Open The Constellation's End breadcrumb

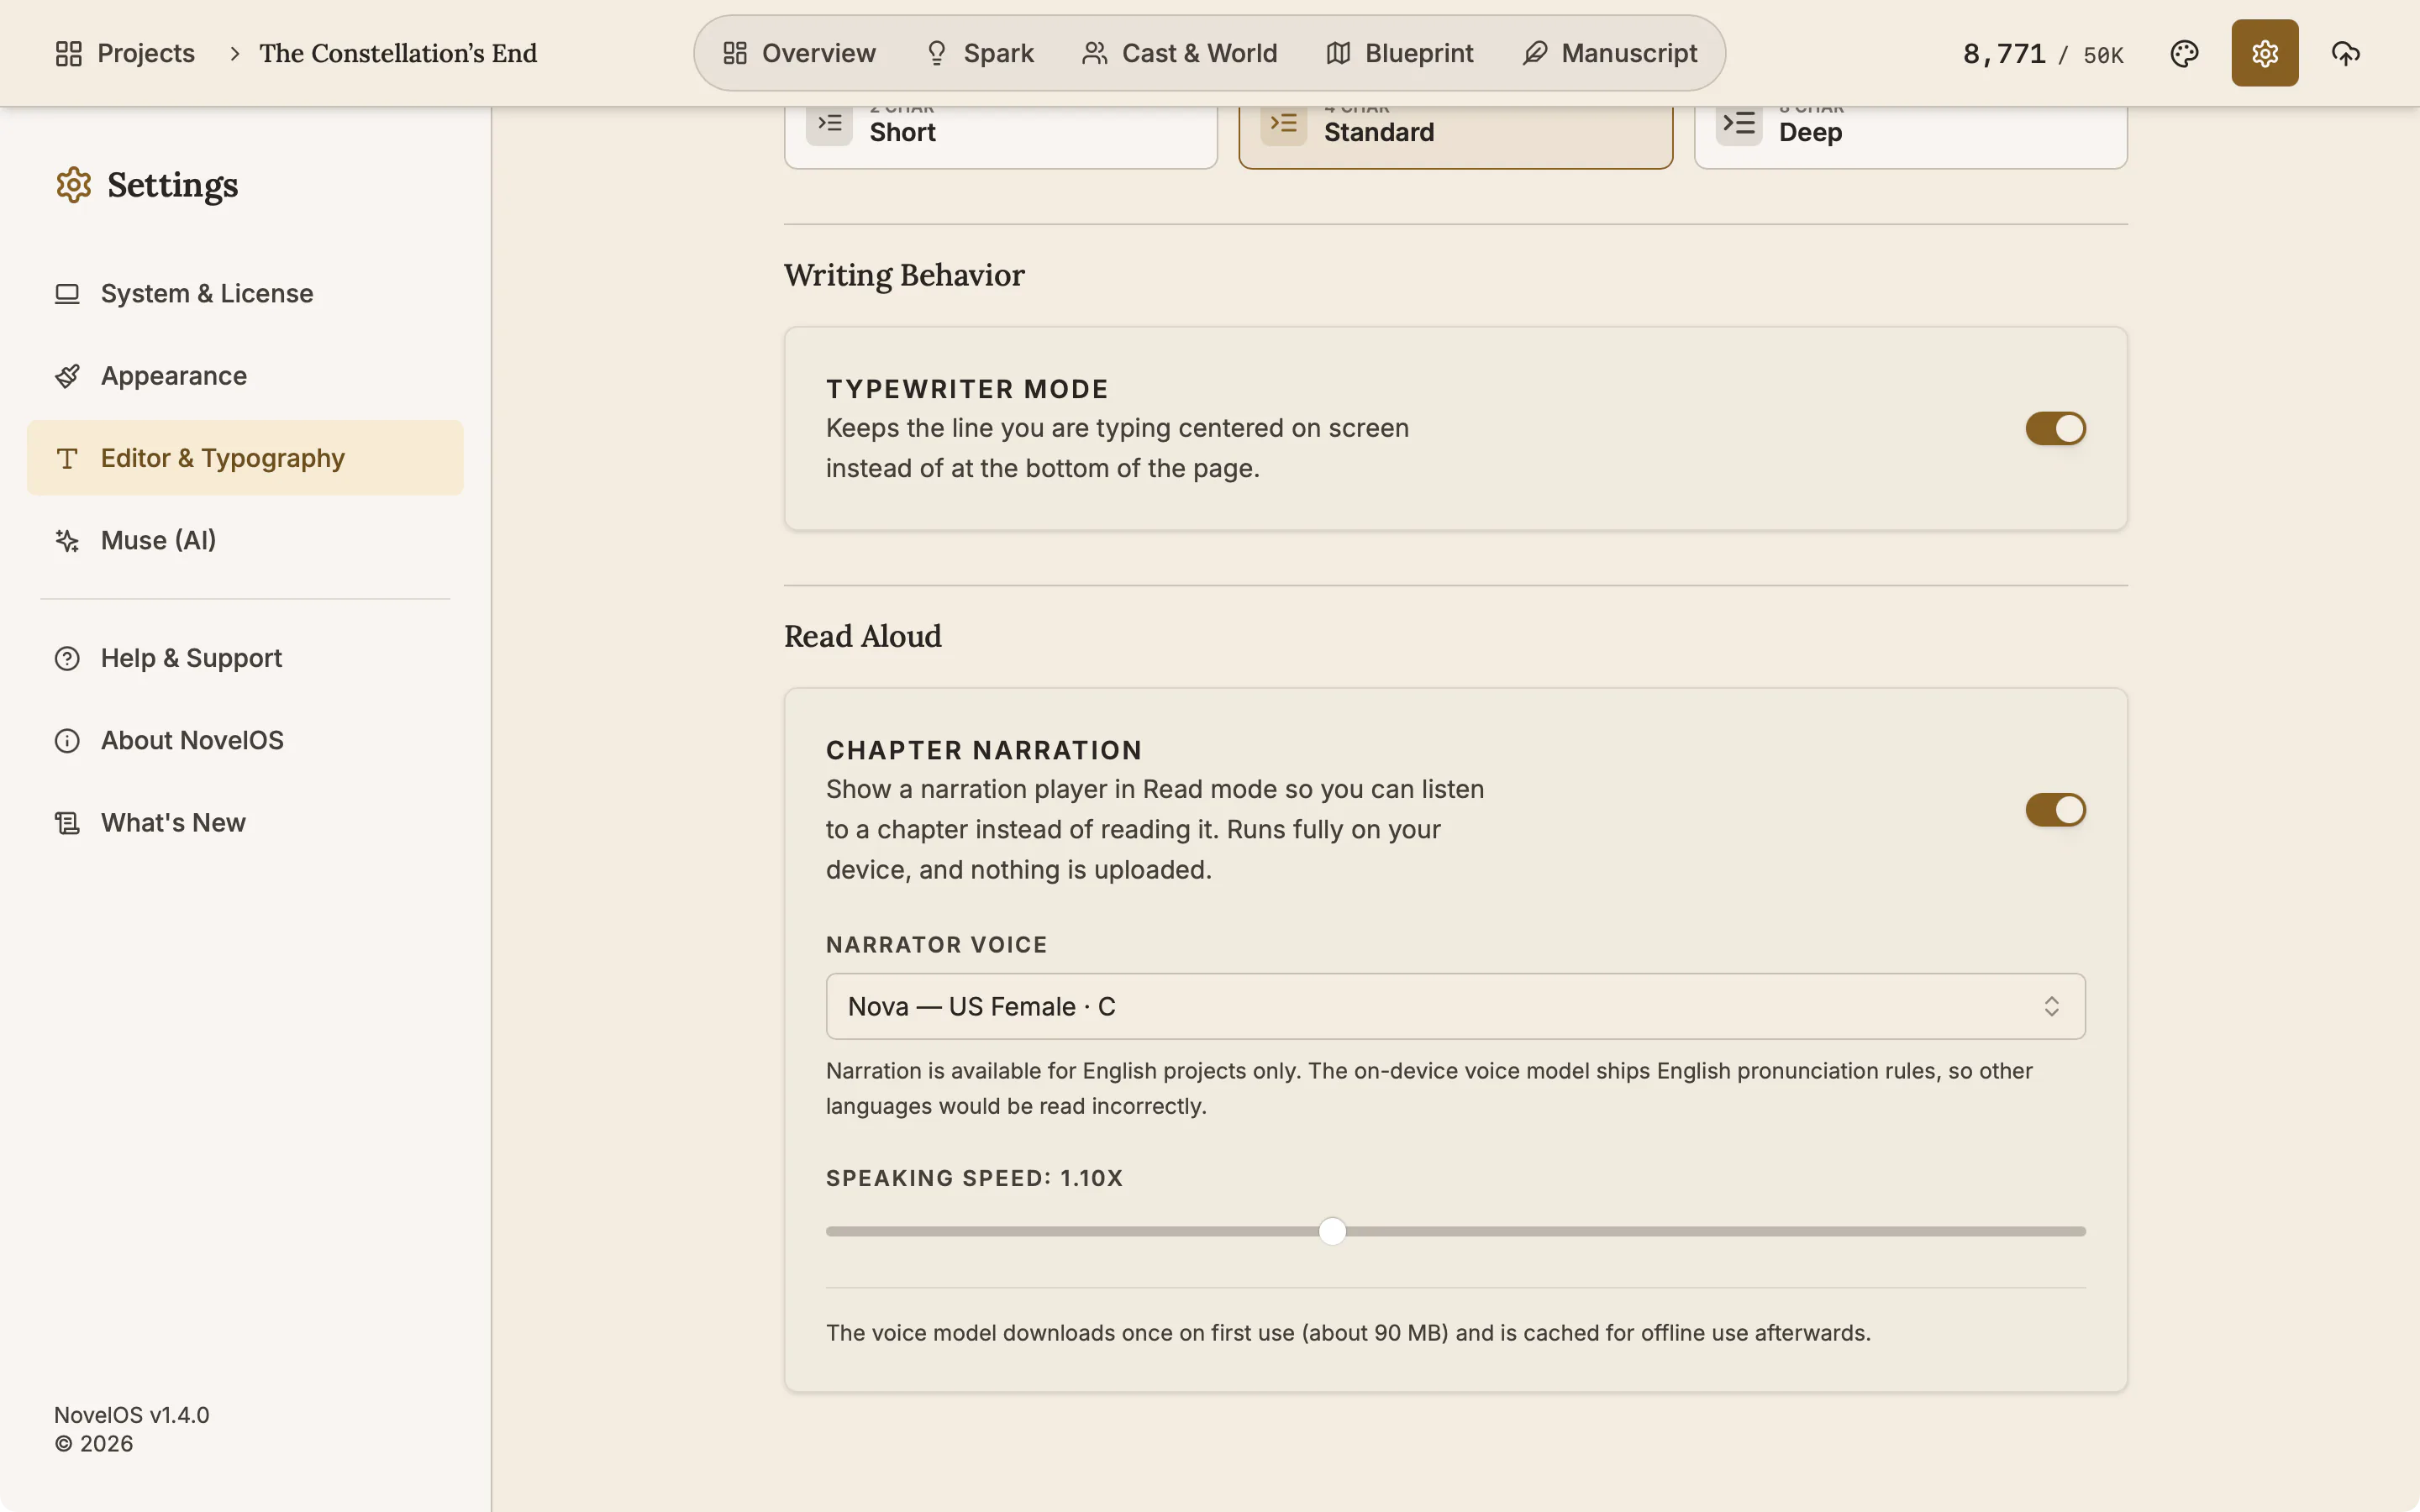[398, 53]
